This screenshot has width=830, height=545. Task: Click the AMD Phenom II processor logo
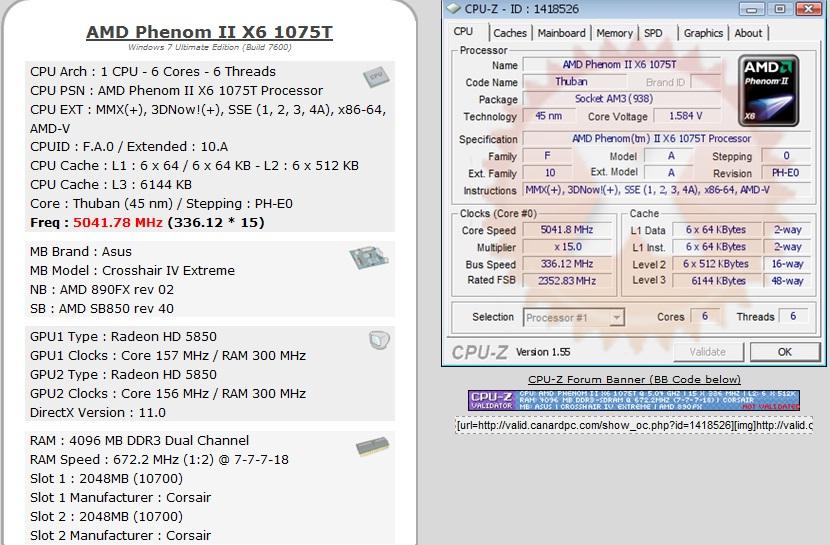pos(768,91)
